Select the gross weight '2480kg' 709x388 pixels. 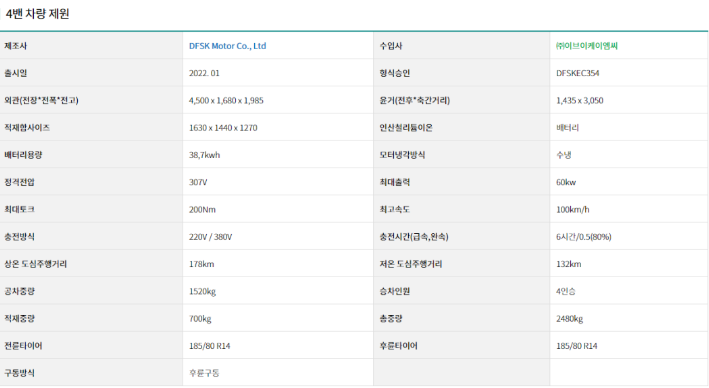(x=569, y=318)
